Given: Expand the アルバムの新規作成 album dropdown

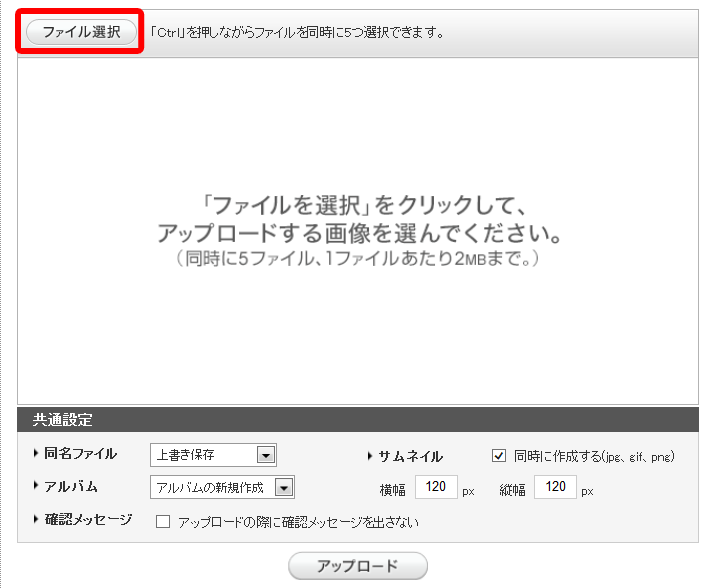Looking at the screenshot, I should click(222, 488).
